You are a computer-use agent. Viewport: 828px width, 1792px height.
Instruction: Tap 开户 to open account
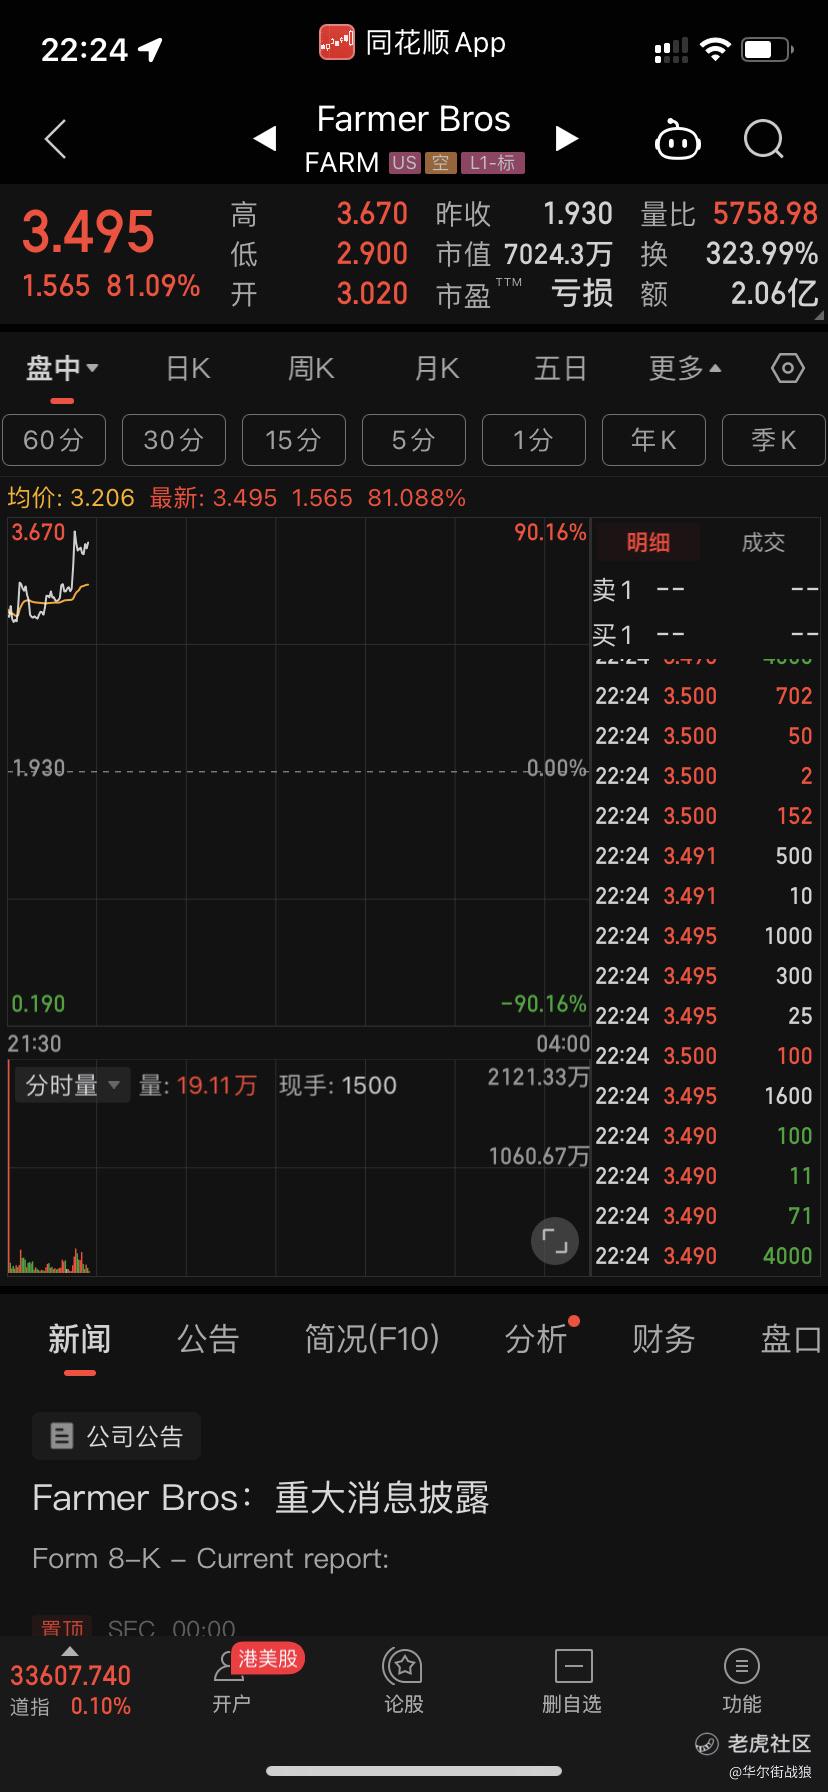click(x=232, y=1681)
